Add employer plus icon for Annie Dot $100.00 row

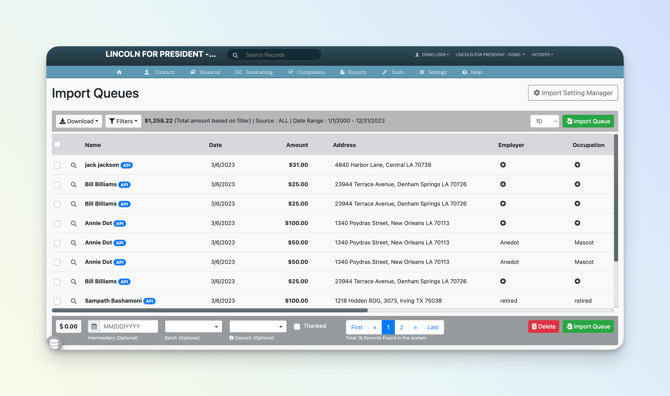pyautogui.click(x=503, y=223)
